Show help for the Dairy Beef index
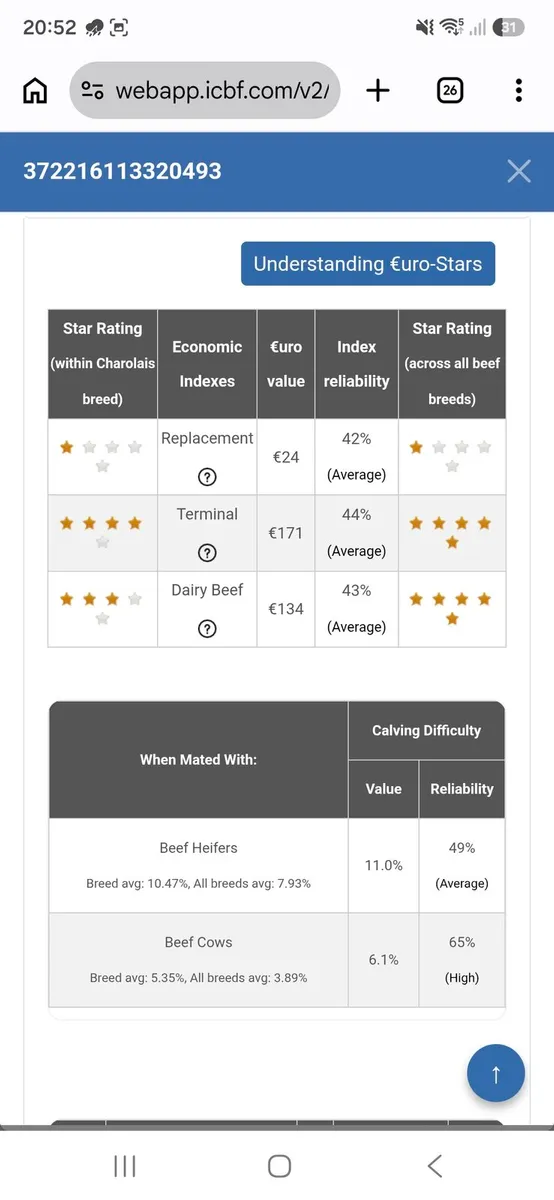Viewport: 554px width, 1200px height. (207, 628)
